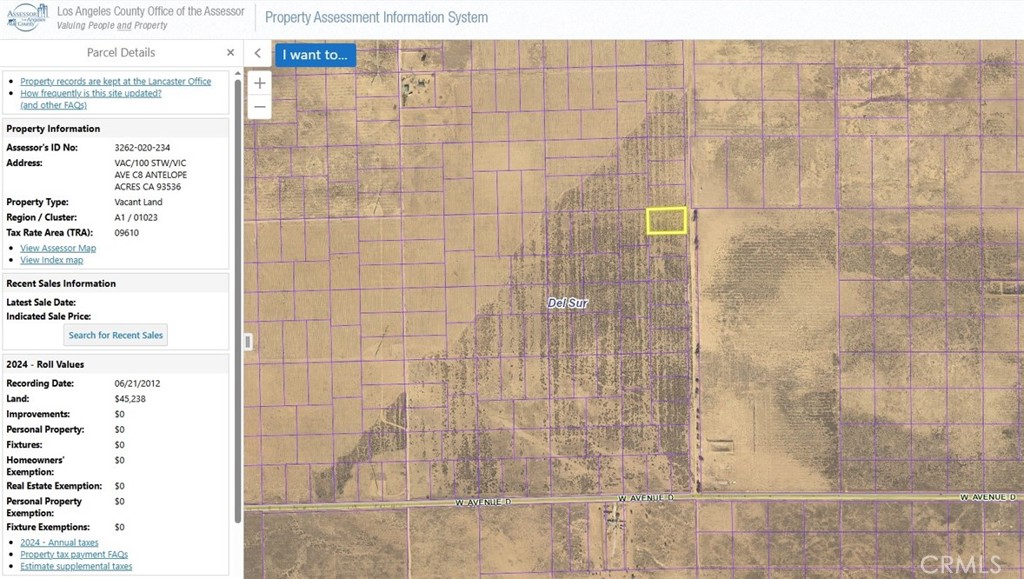Image resolution: width=1024 pixels, height=579 pixels.
Task: Open the View Index map link
Action: pyautogui.click(x=51, y=260)
